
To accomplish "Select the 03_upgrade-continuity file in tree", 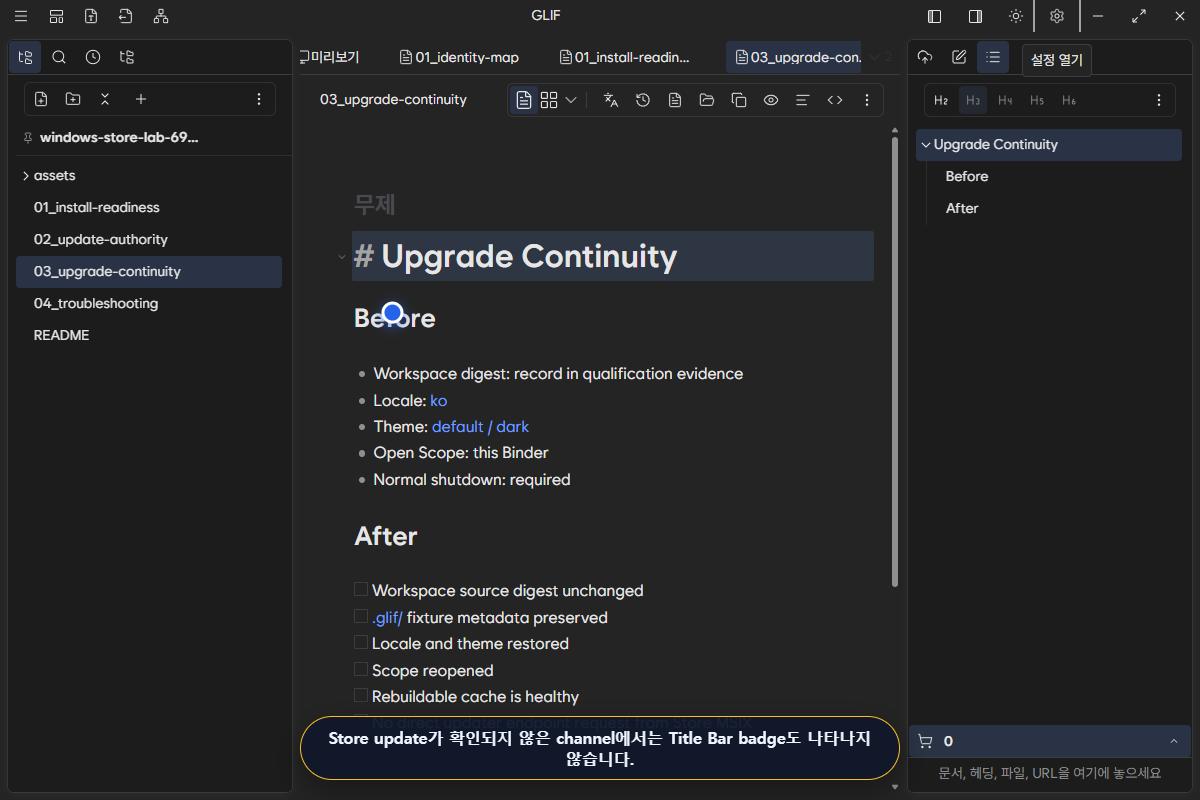I will [x=149, y=271].
